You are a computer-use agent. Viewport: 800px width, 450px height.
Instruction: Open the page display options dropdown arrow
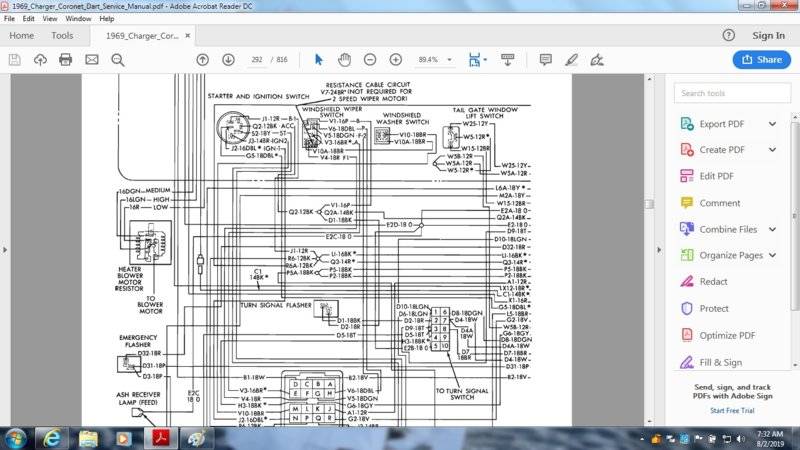(485, 60)
